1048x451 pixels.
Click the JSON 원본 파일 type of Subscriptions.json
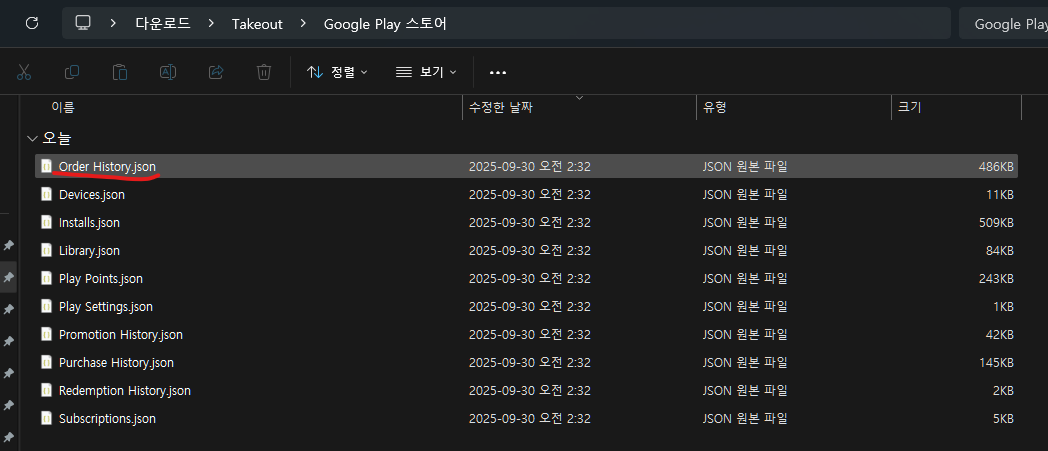(x=745, y=419)
